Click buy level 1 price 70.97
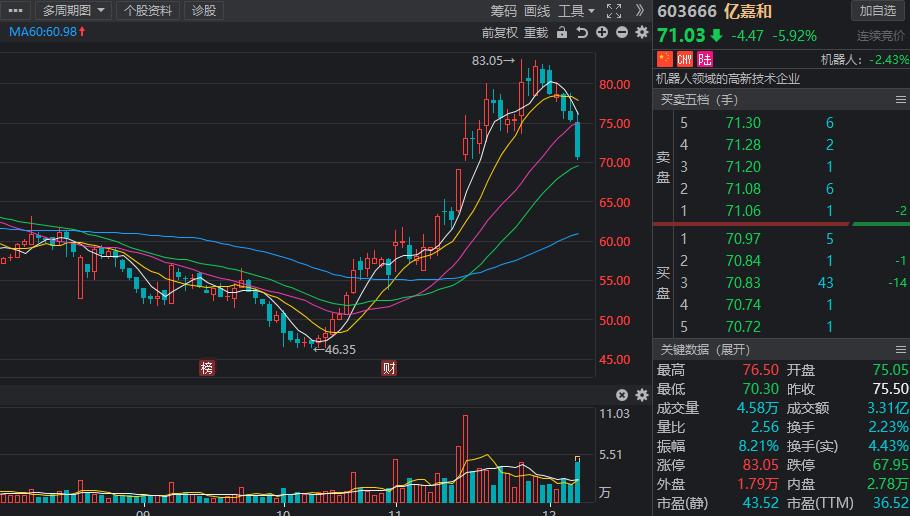 pyautogui.click(x=743, y=239)
